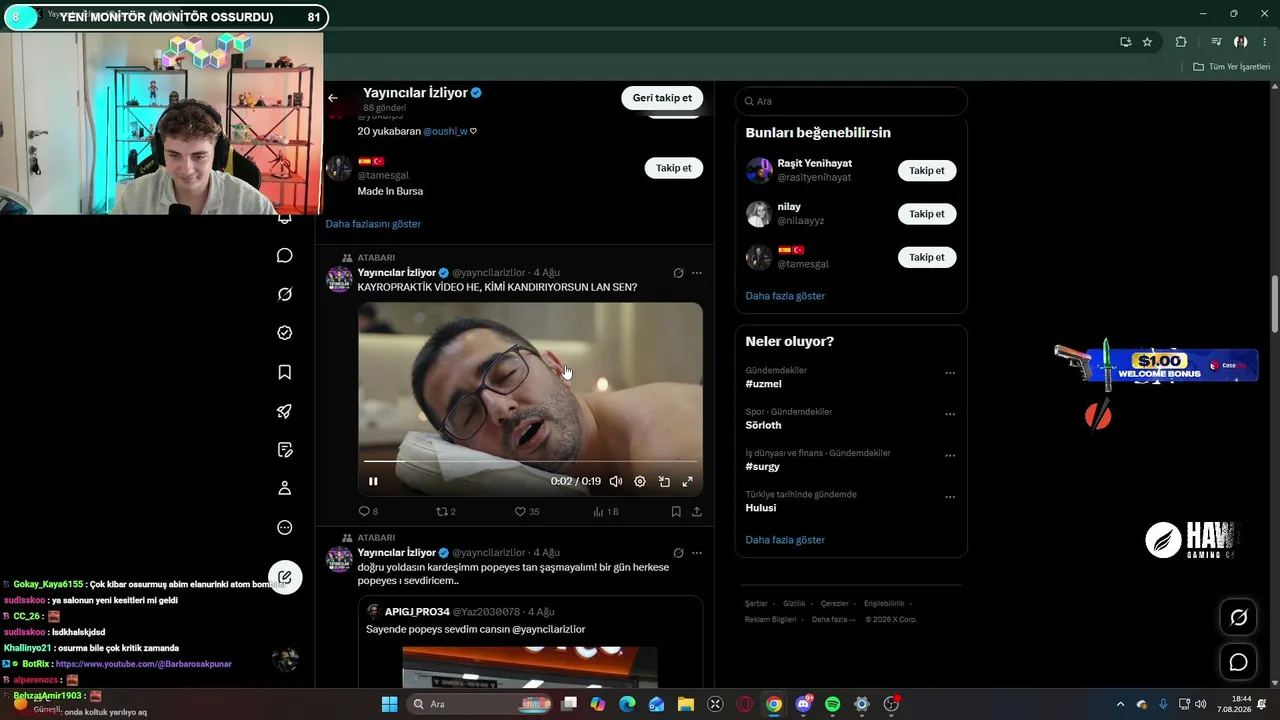Open Grok action on the KAYROPRAKTİK post
The image size is (1280, 720).
pyautogui.click(x=678, y=273)
